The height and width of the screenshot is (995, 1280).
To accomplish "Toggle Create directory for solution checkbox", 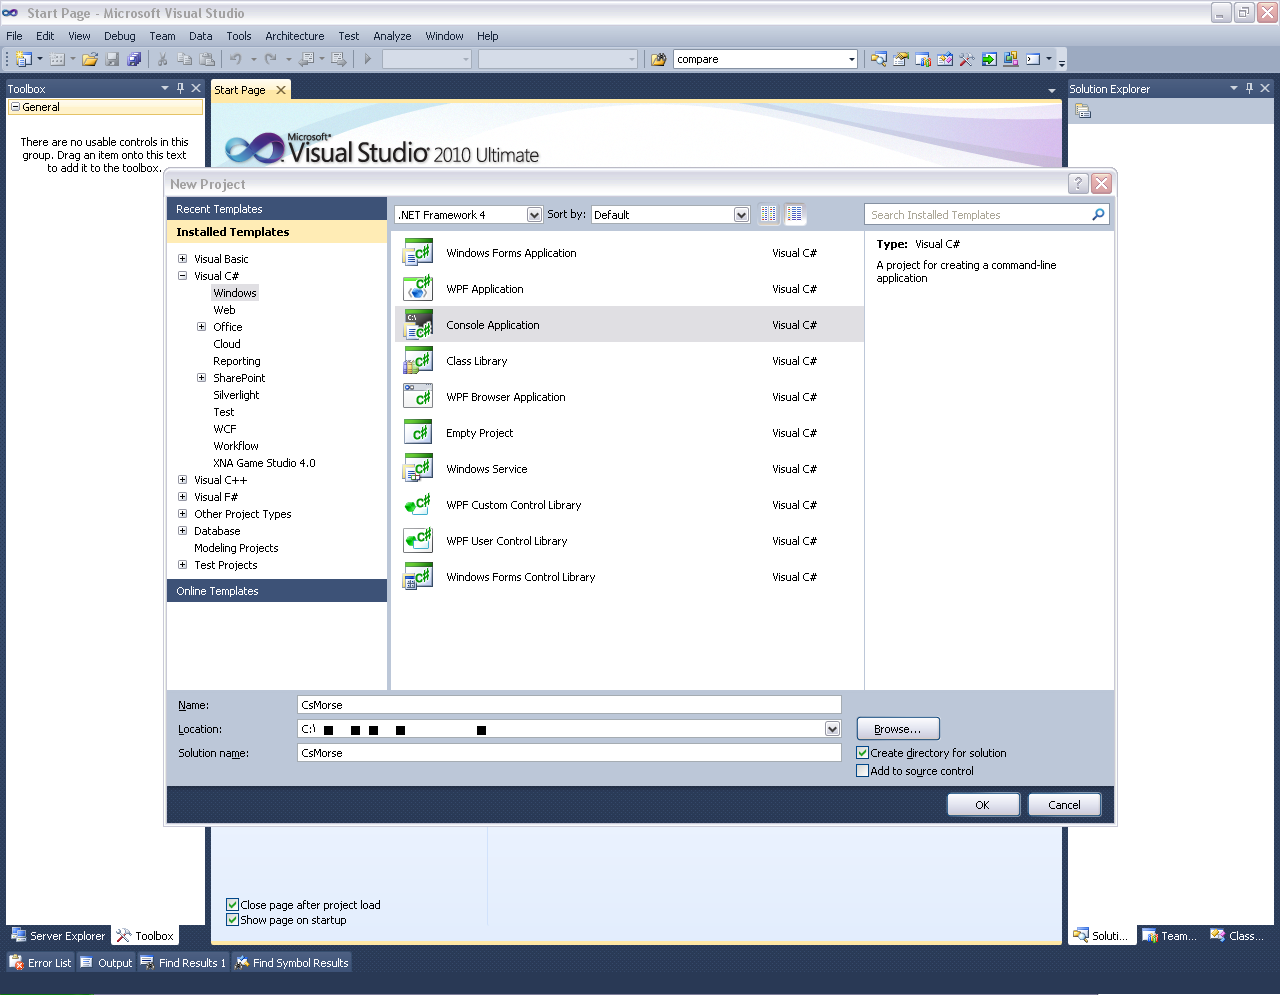I will click(x=862, y=753).
